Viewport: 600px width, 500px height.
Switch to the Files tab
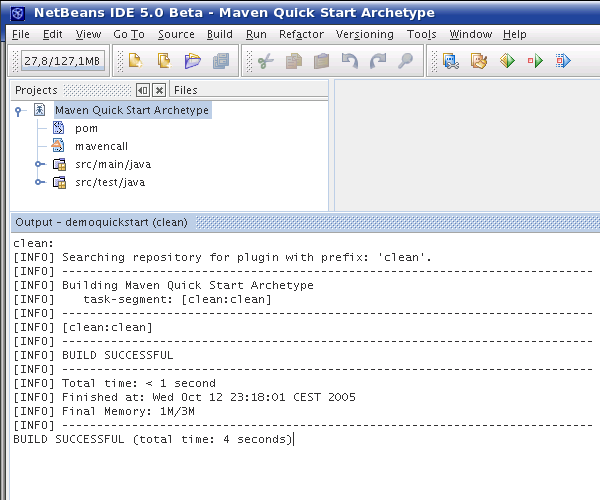pos(185,90)
